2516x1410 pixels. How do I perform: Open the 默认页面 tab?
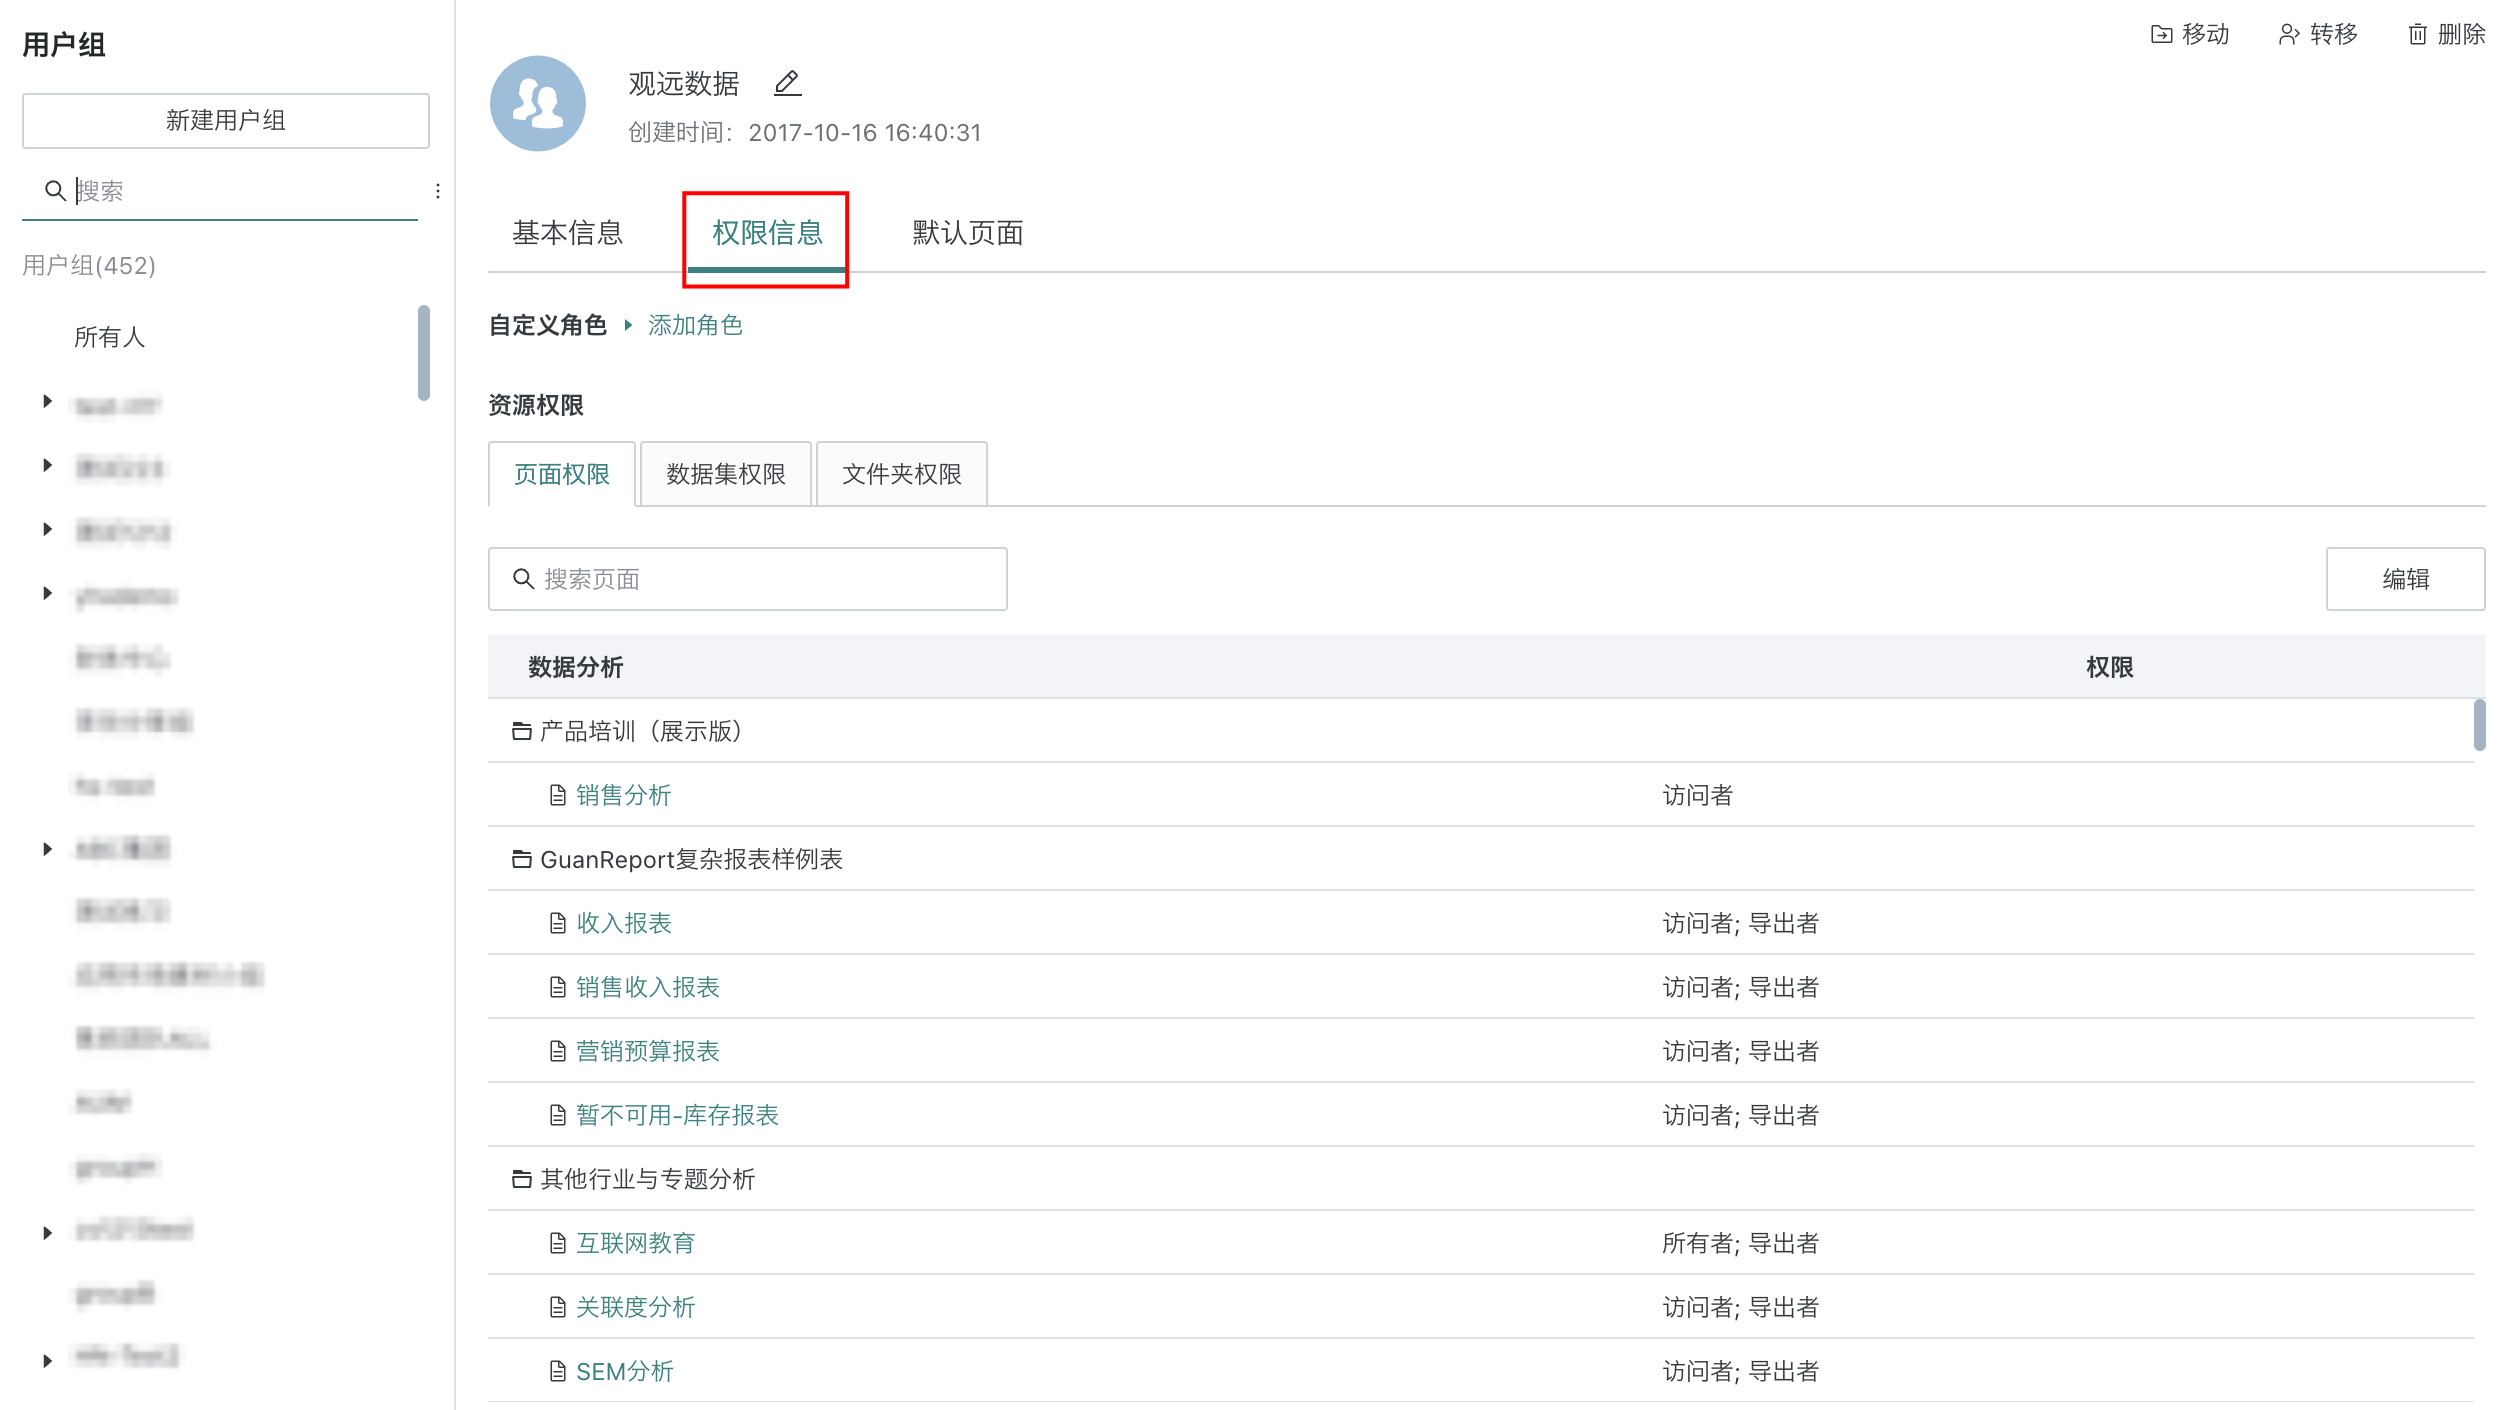(x=967, y=233)
